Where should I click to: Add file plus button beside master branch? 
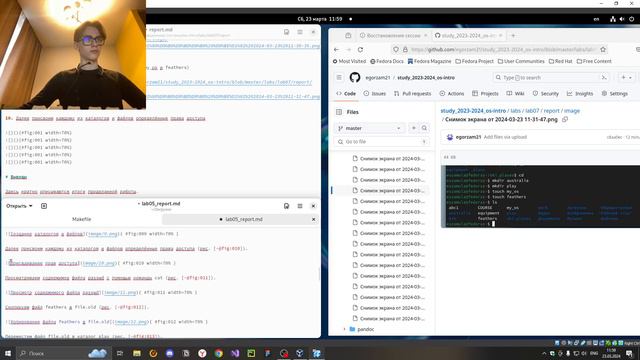point(413,128)
